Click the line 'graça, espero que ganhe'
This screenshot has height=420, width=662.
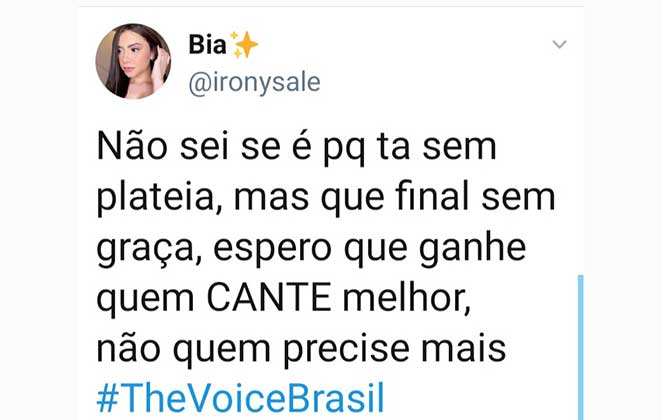310,248
